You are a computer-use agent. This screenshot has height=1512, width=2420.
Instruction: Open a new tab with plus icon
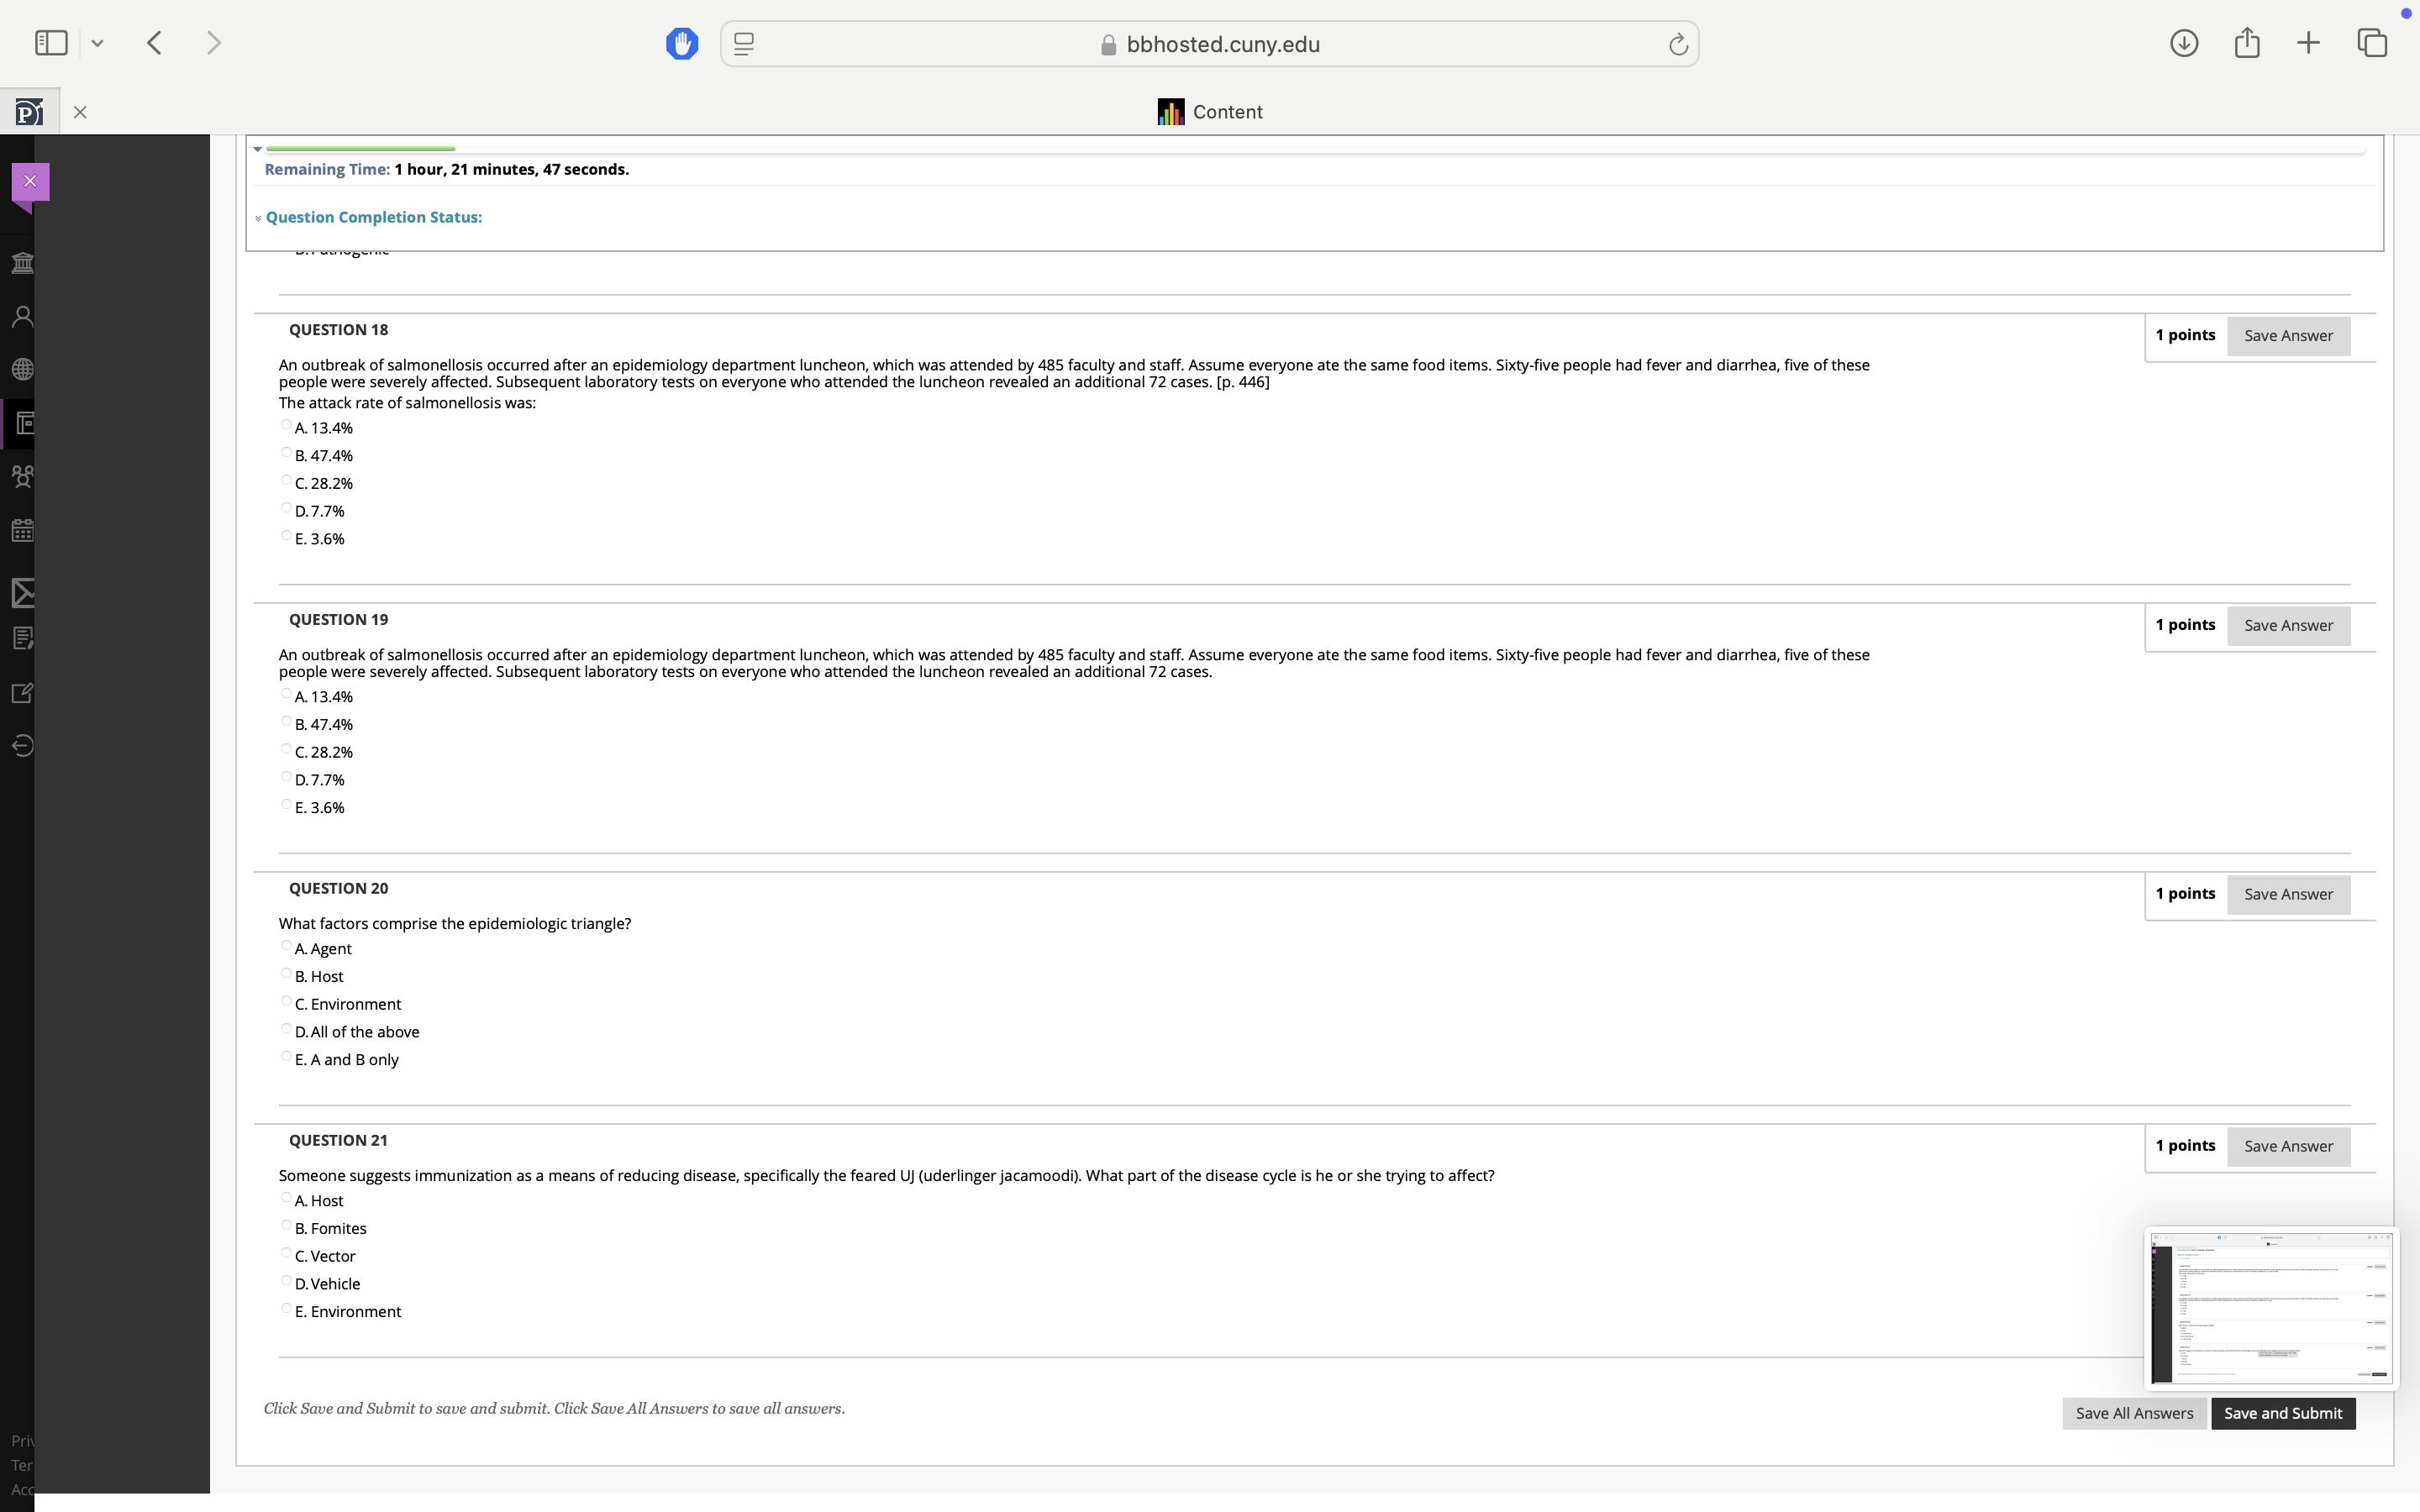click(2308, 43)
